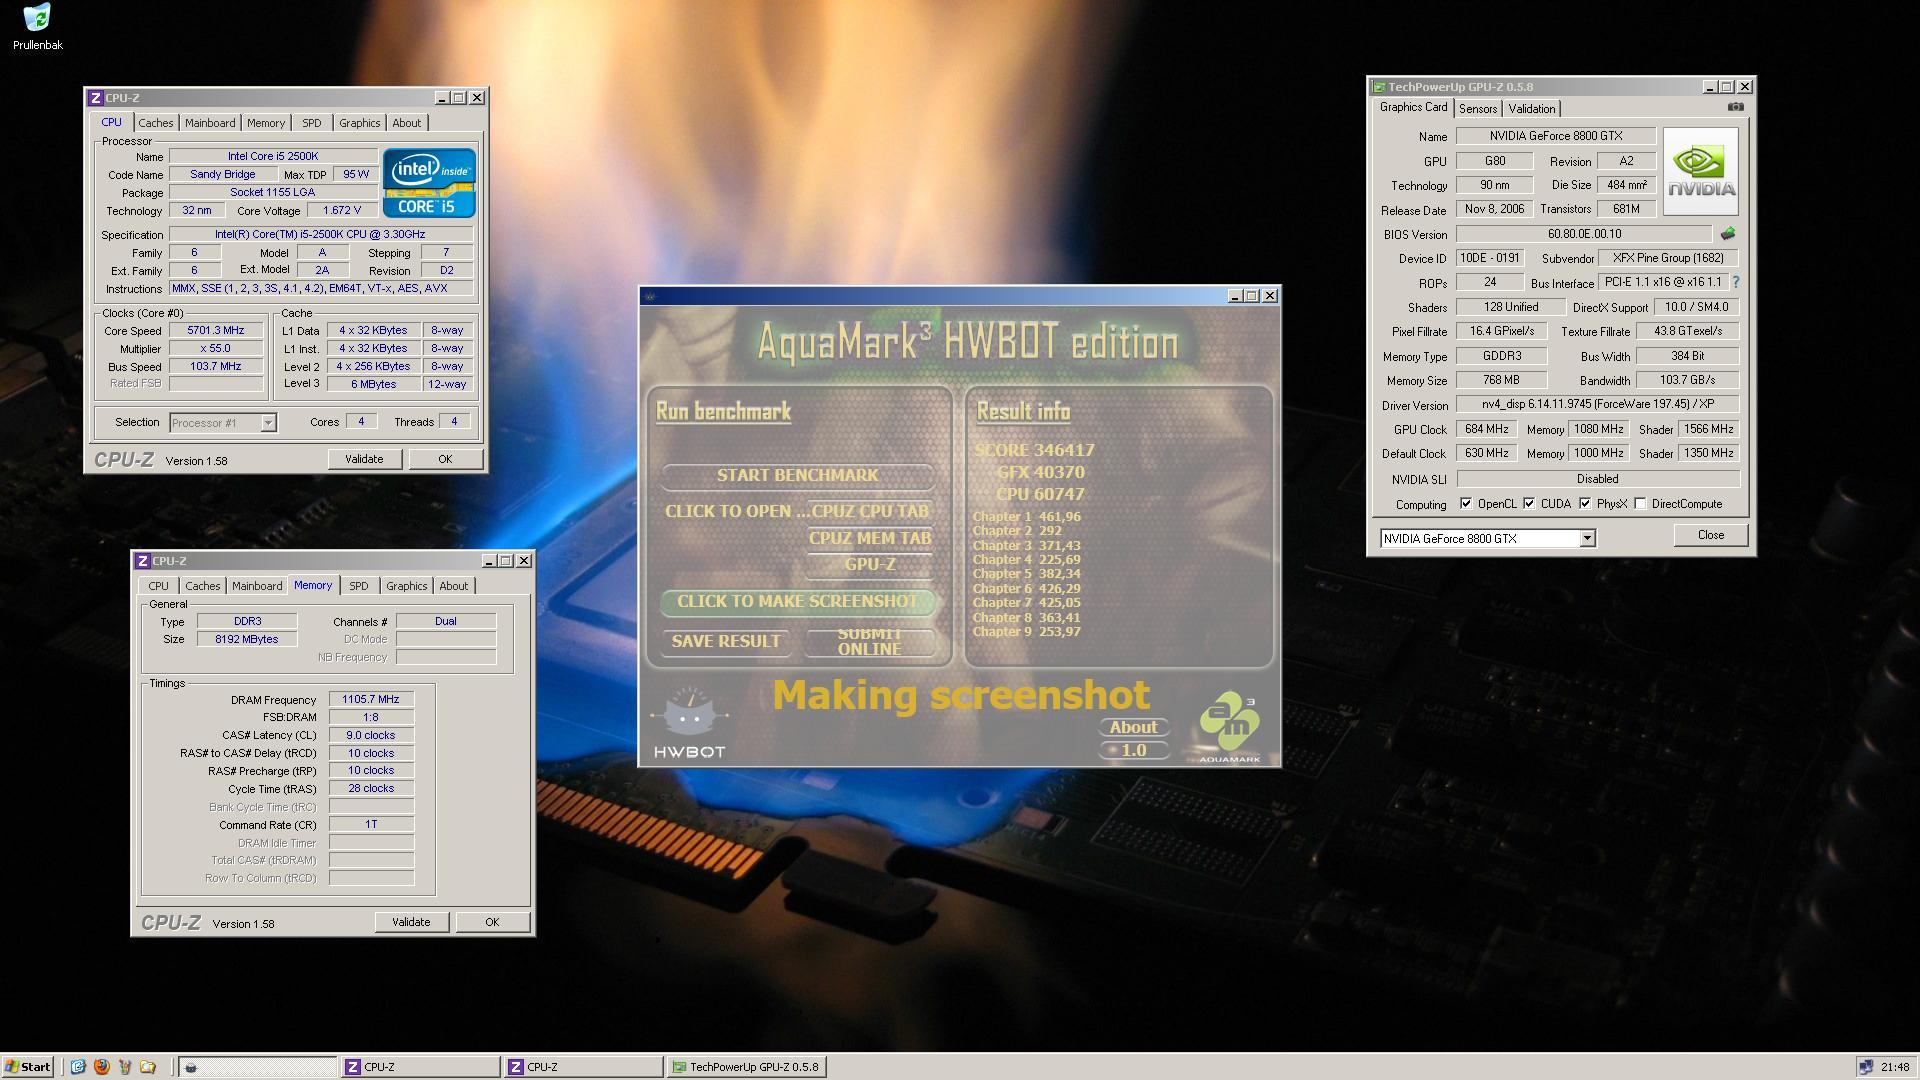Click the CPU-Z title bar icon of CPU tab window
The height and width of the screenshot is (1080, 1920).
pos(95,98)
